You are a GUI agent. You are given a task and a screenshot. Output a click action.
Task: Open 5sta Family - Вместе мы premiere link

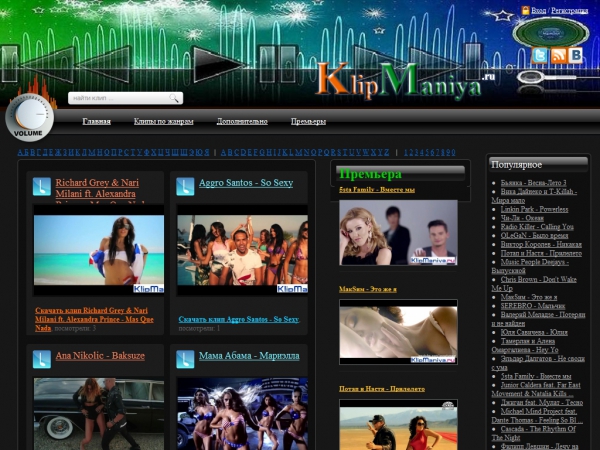377,189
